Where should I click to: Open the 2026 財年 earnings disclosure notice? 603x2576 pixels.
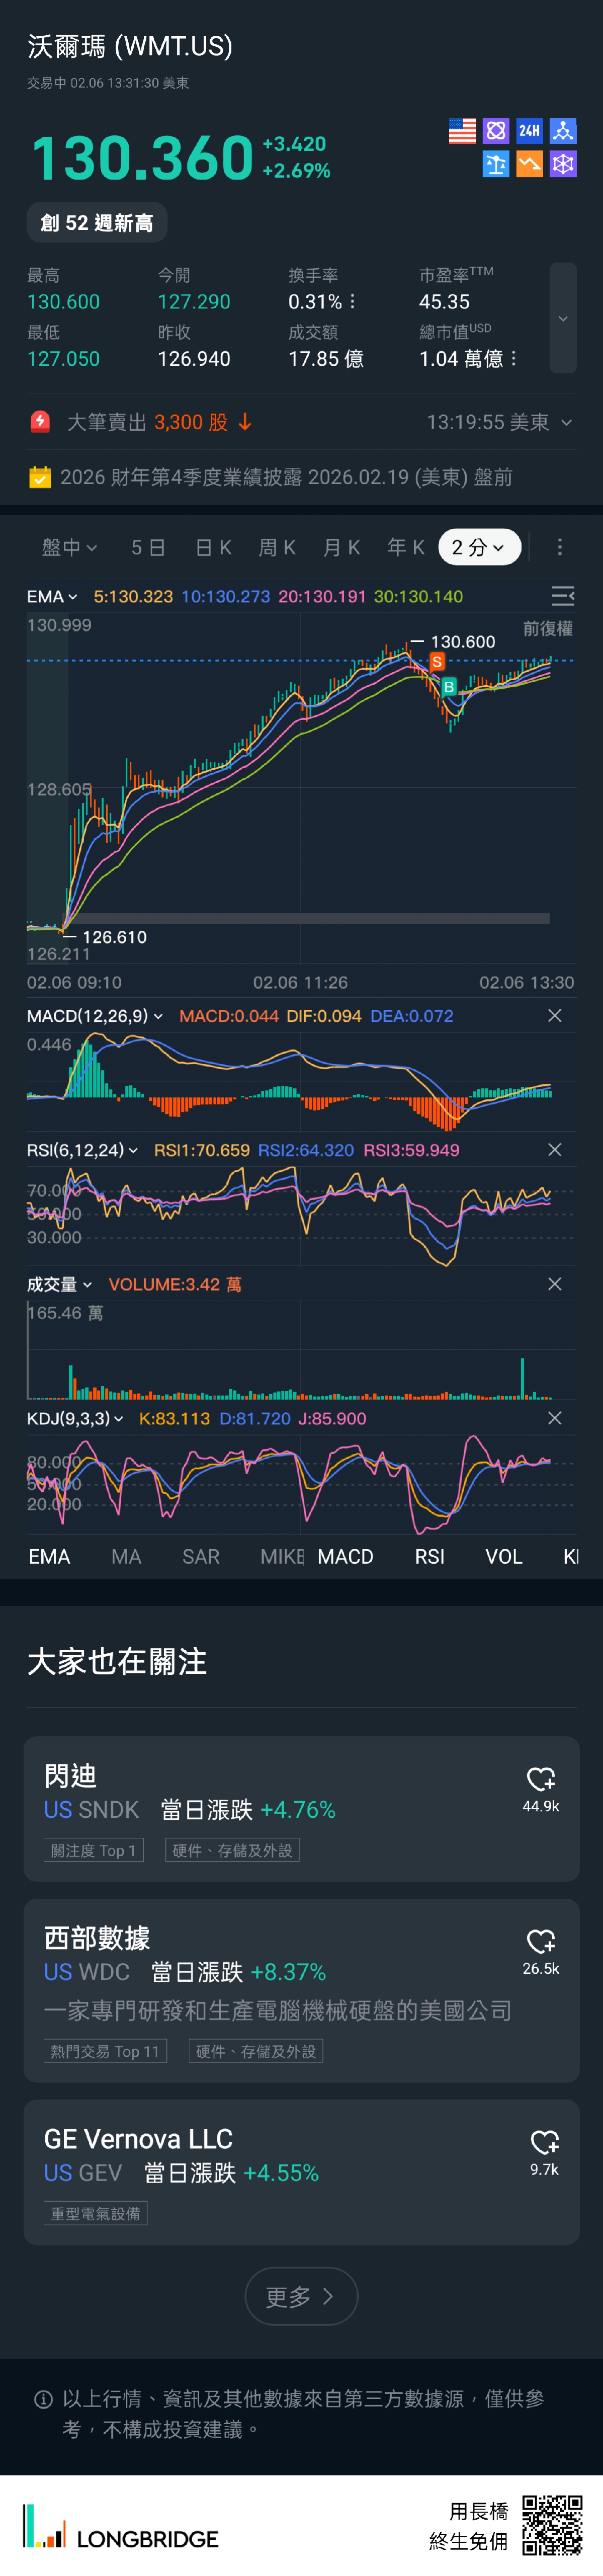coord(286,477)
